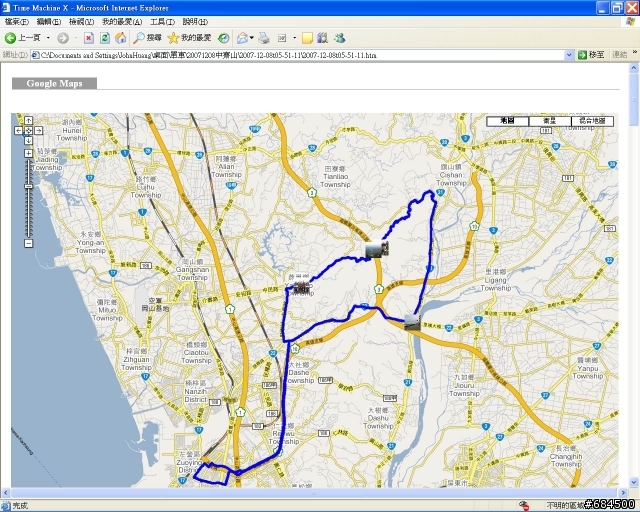640x512 pixels.
Task: Go to the Home page icon
Action: [x=120, y=38]
